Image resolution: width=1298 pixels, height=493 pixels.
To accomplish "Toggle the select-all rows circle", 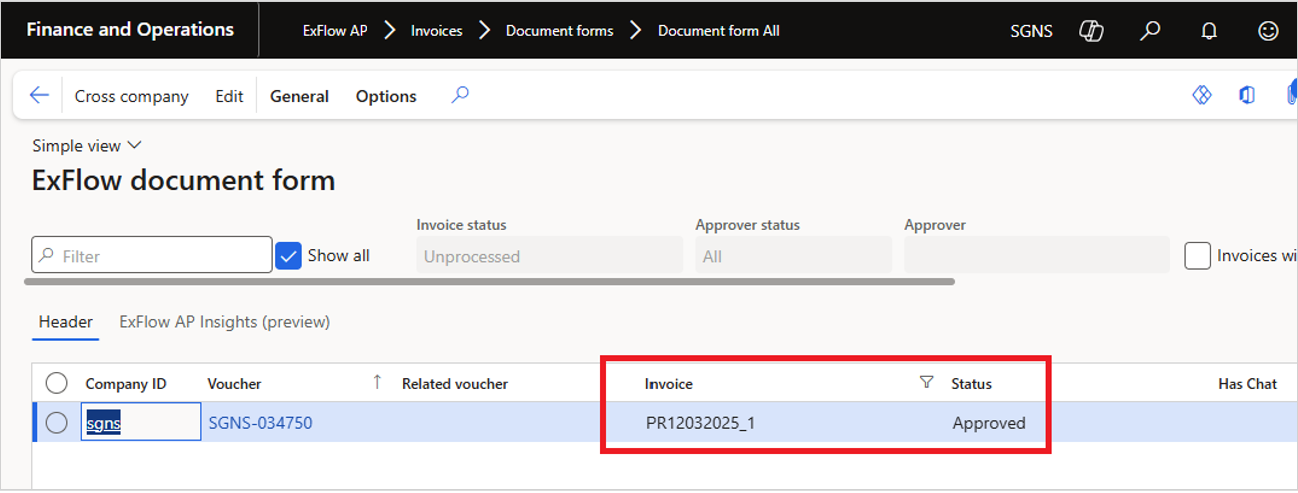I will point(57,383).
